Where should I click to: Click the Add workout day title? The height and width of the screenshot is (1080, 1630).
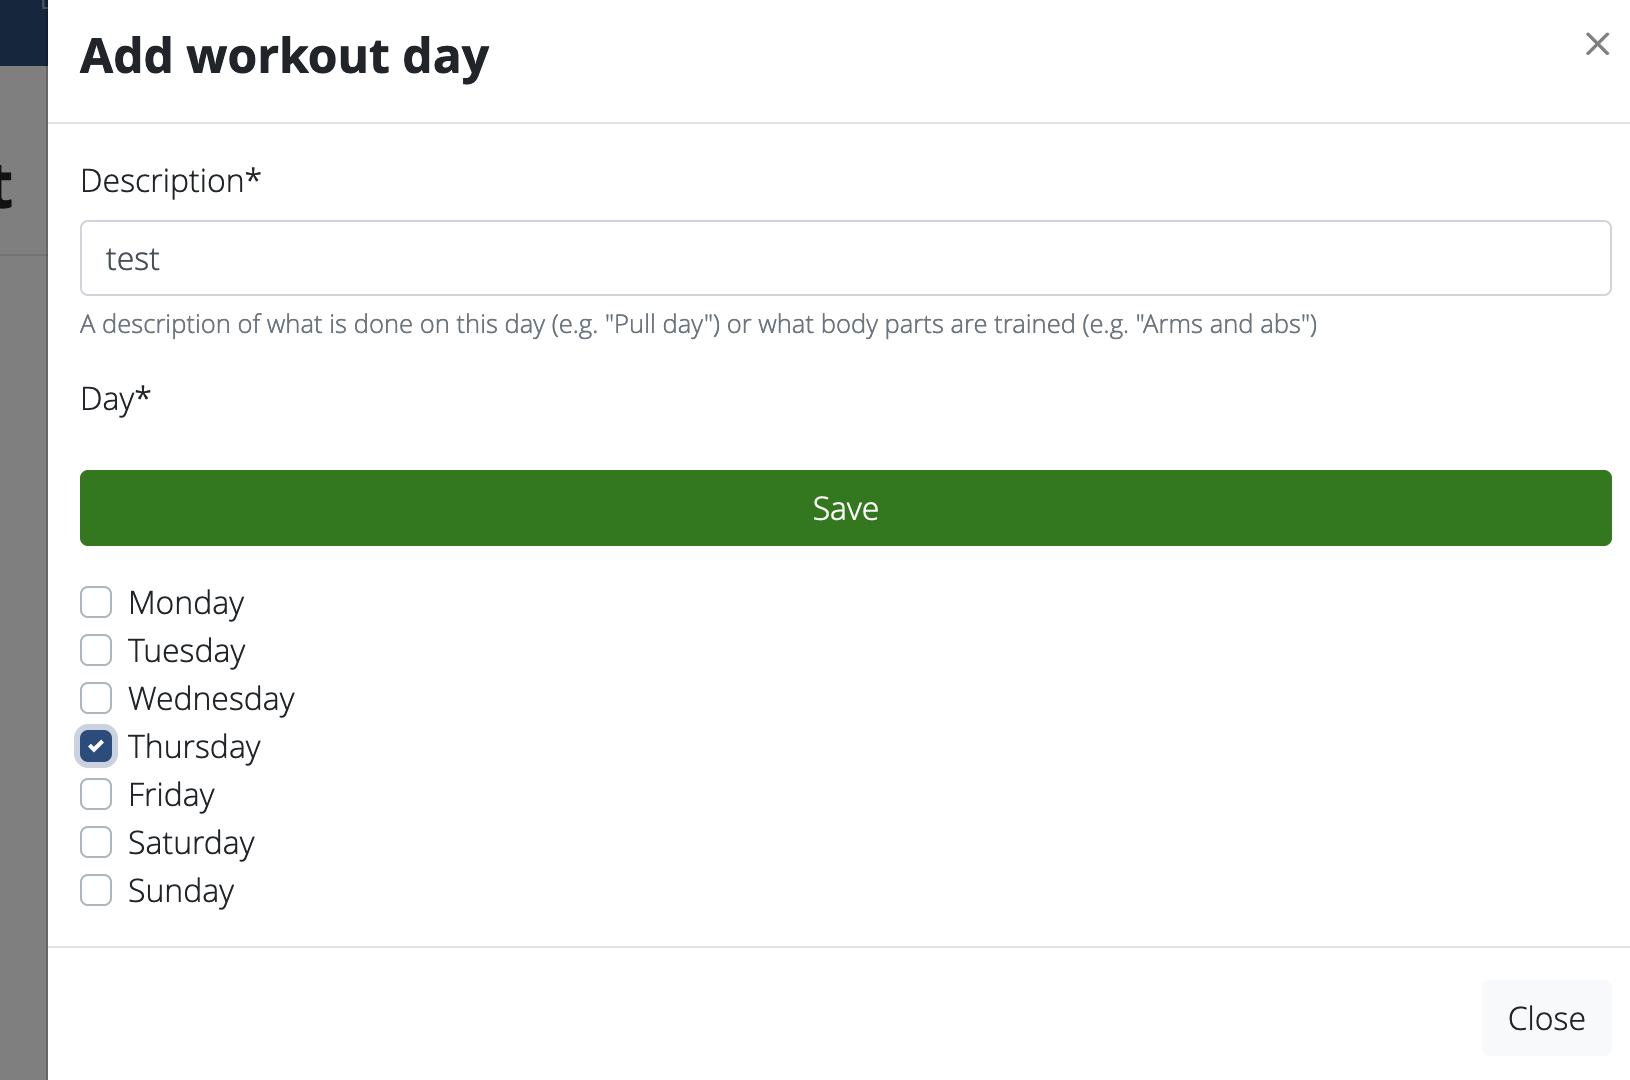(285, 56)
